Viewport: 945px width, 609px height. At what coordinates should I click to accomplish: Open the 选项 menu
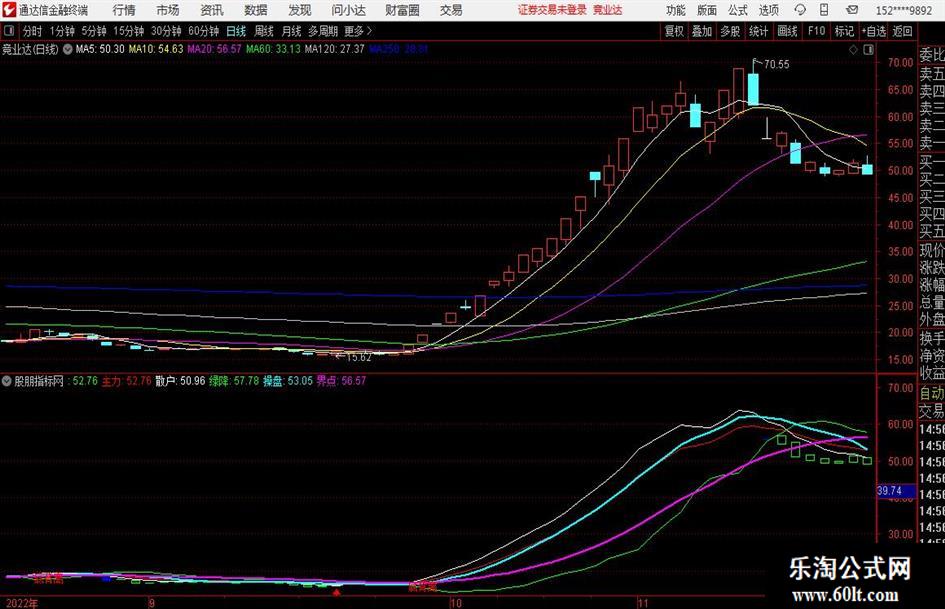tap(768, 10)
